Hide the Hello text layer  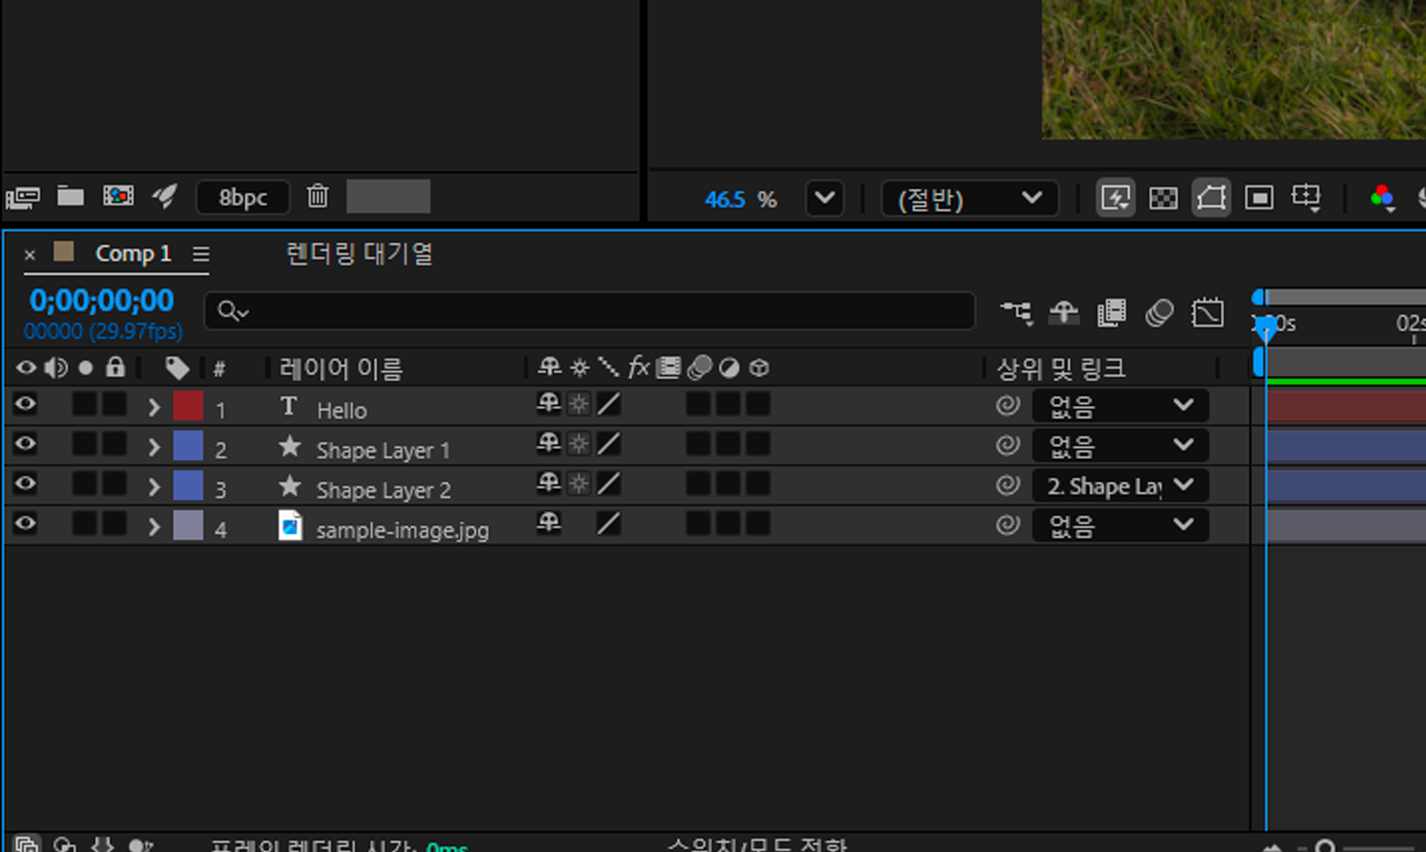click(25, 405)
